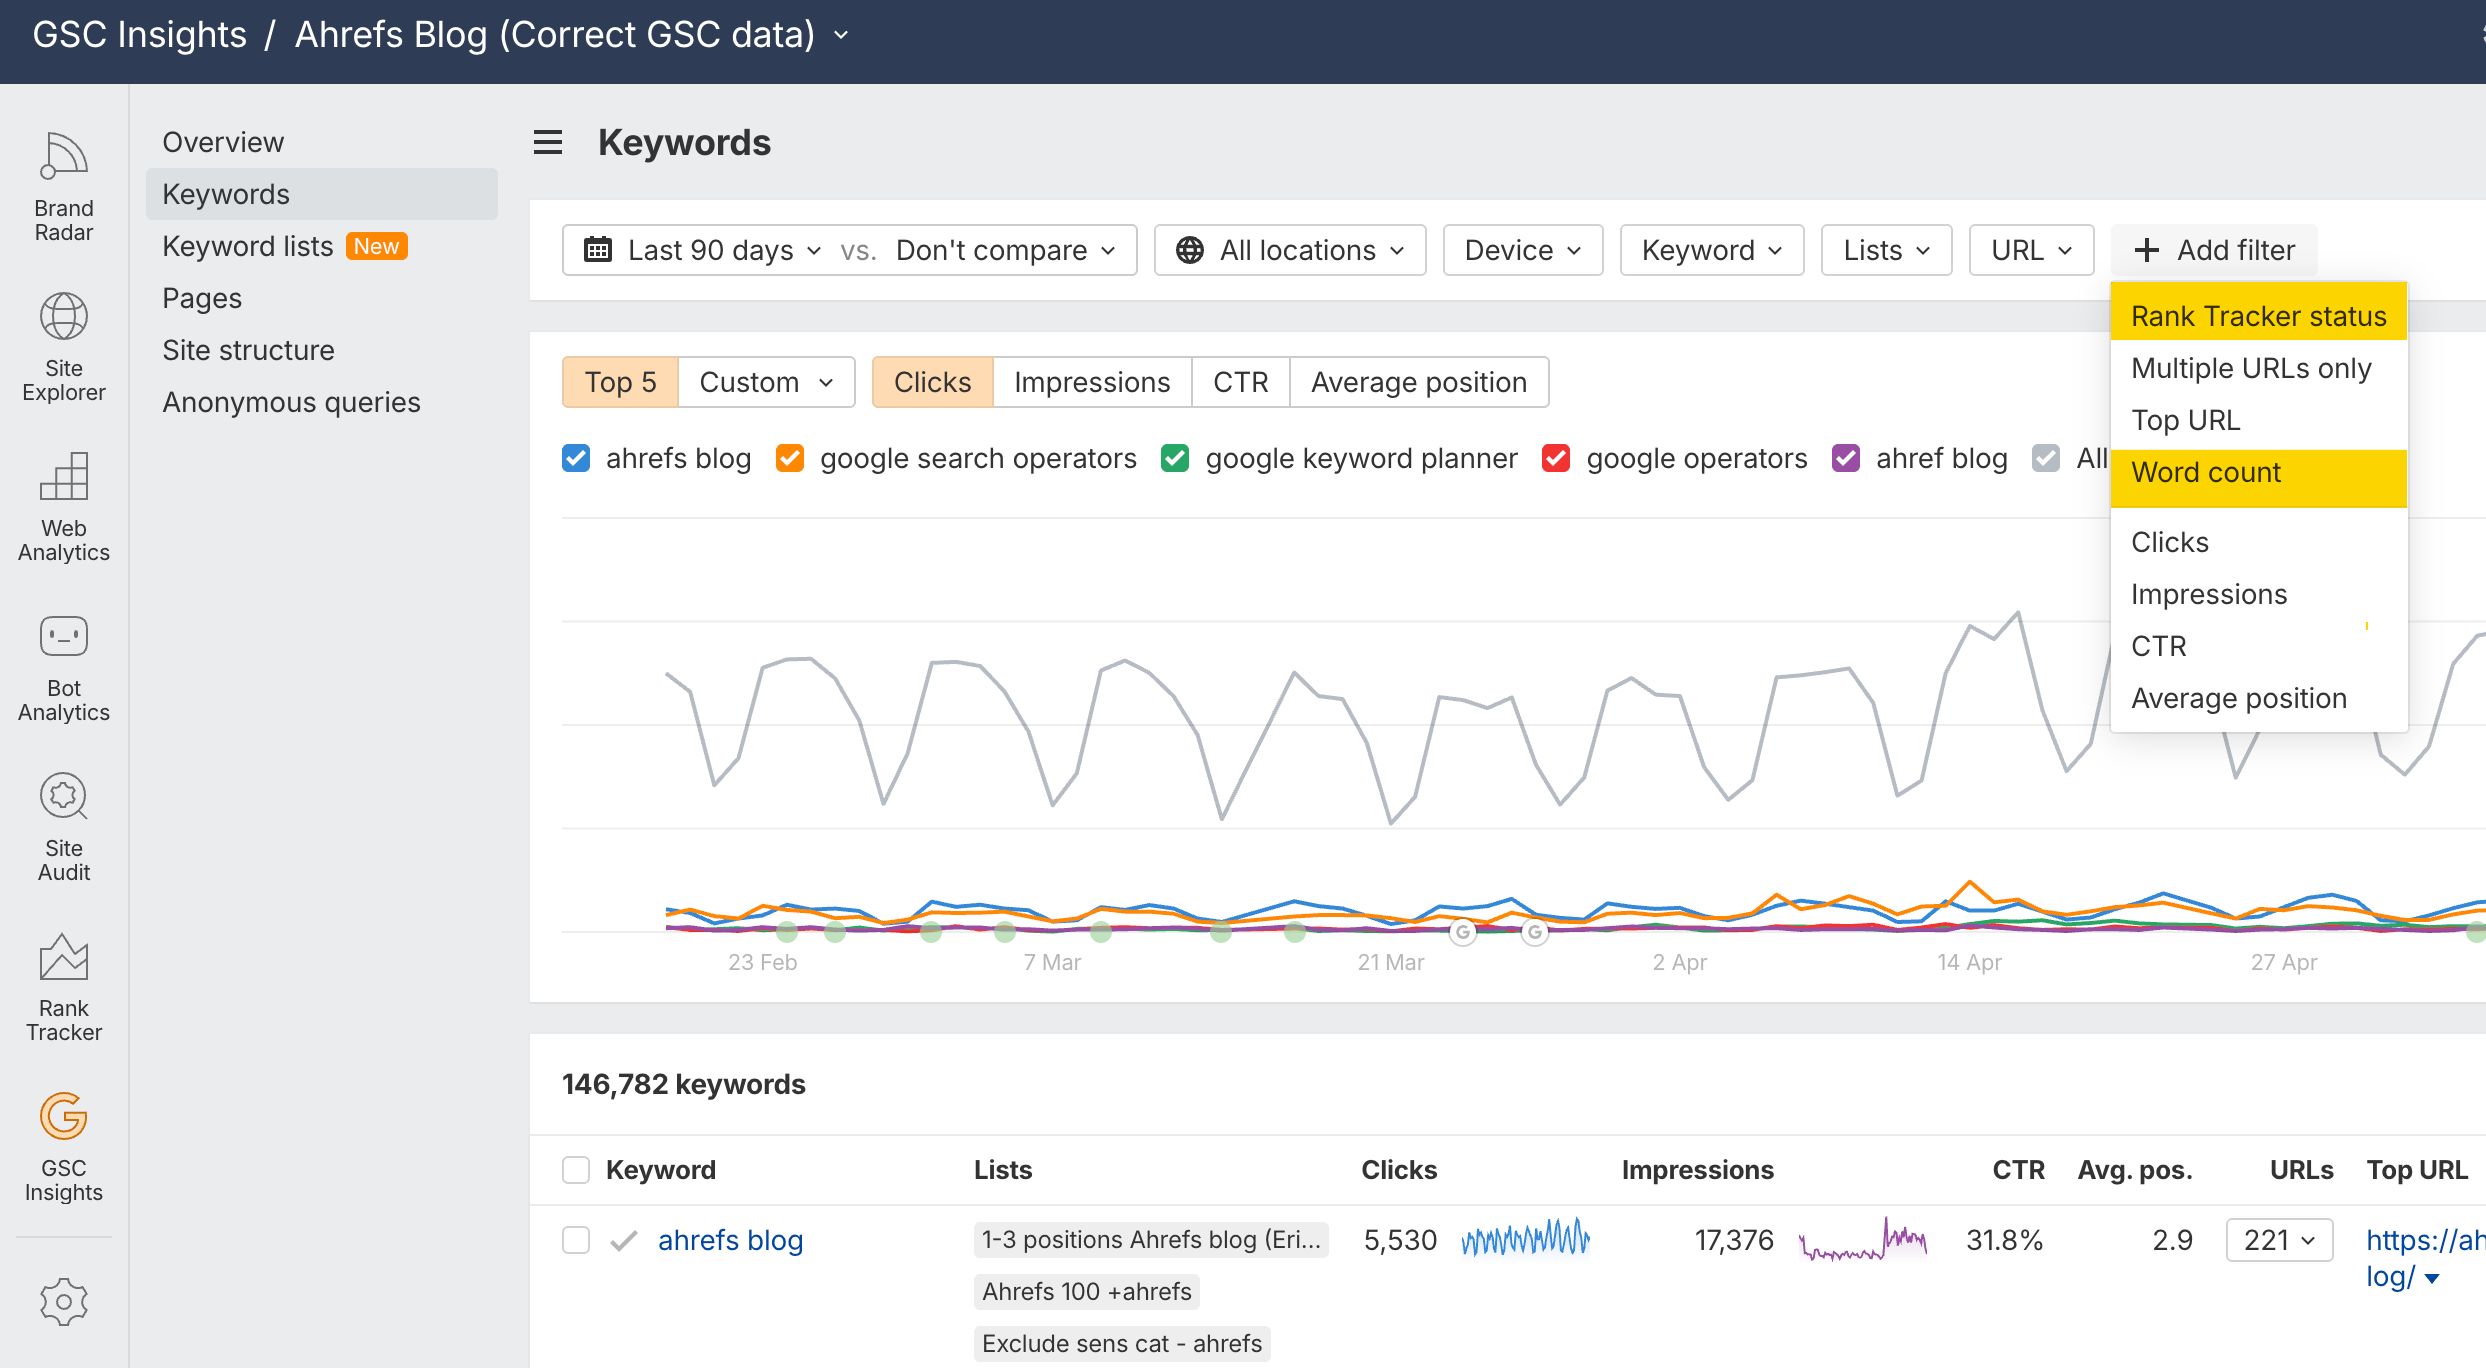Toggle the google search operators series checkbox
The image size is (2486, 1368).
[x=790, y=458]
